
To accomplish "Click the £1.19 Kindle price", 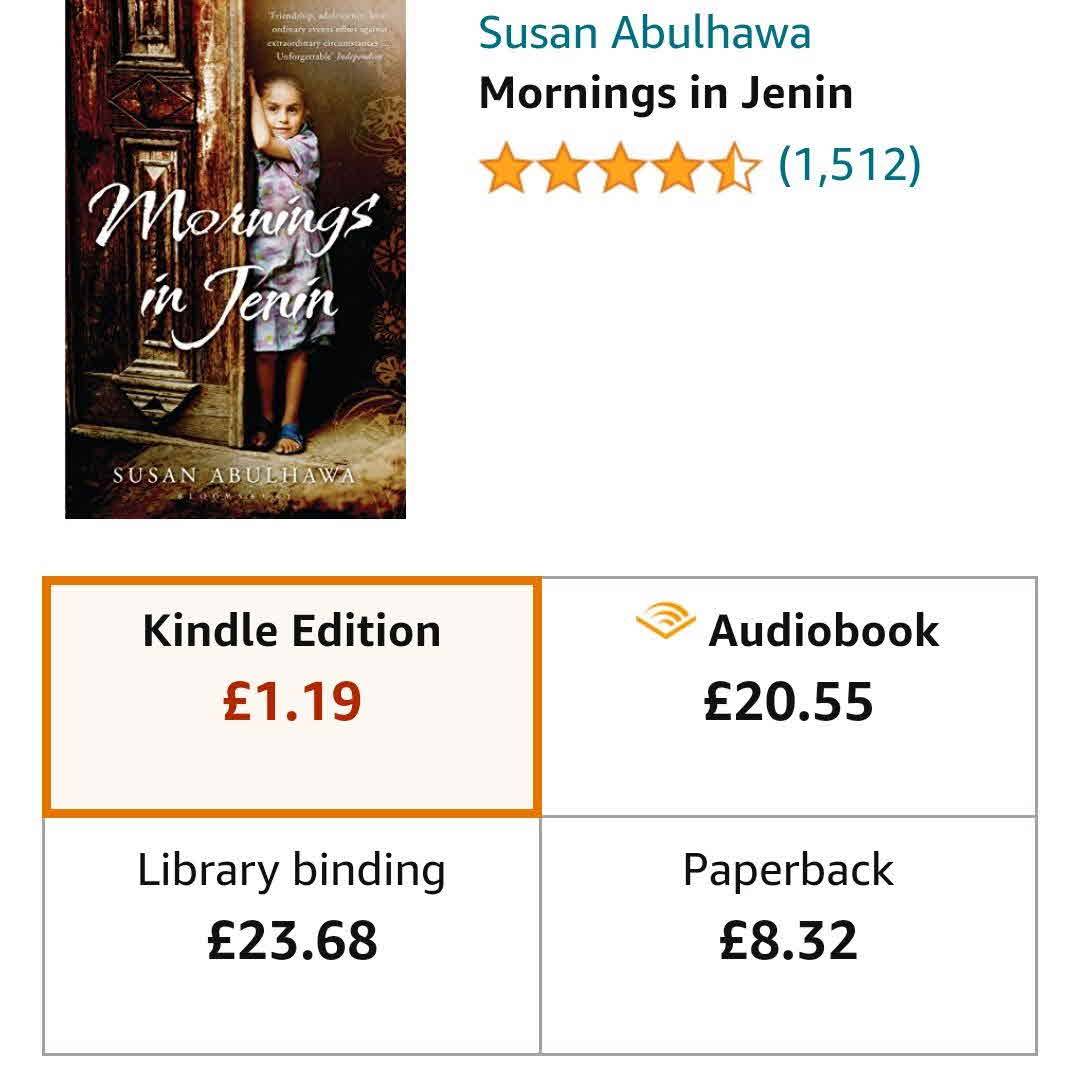I will [x=292, y=702].
